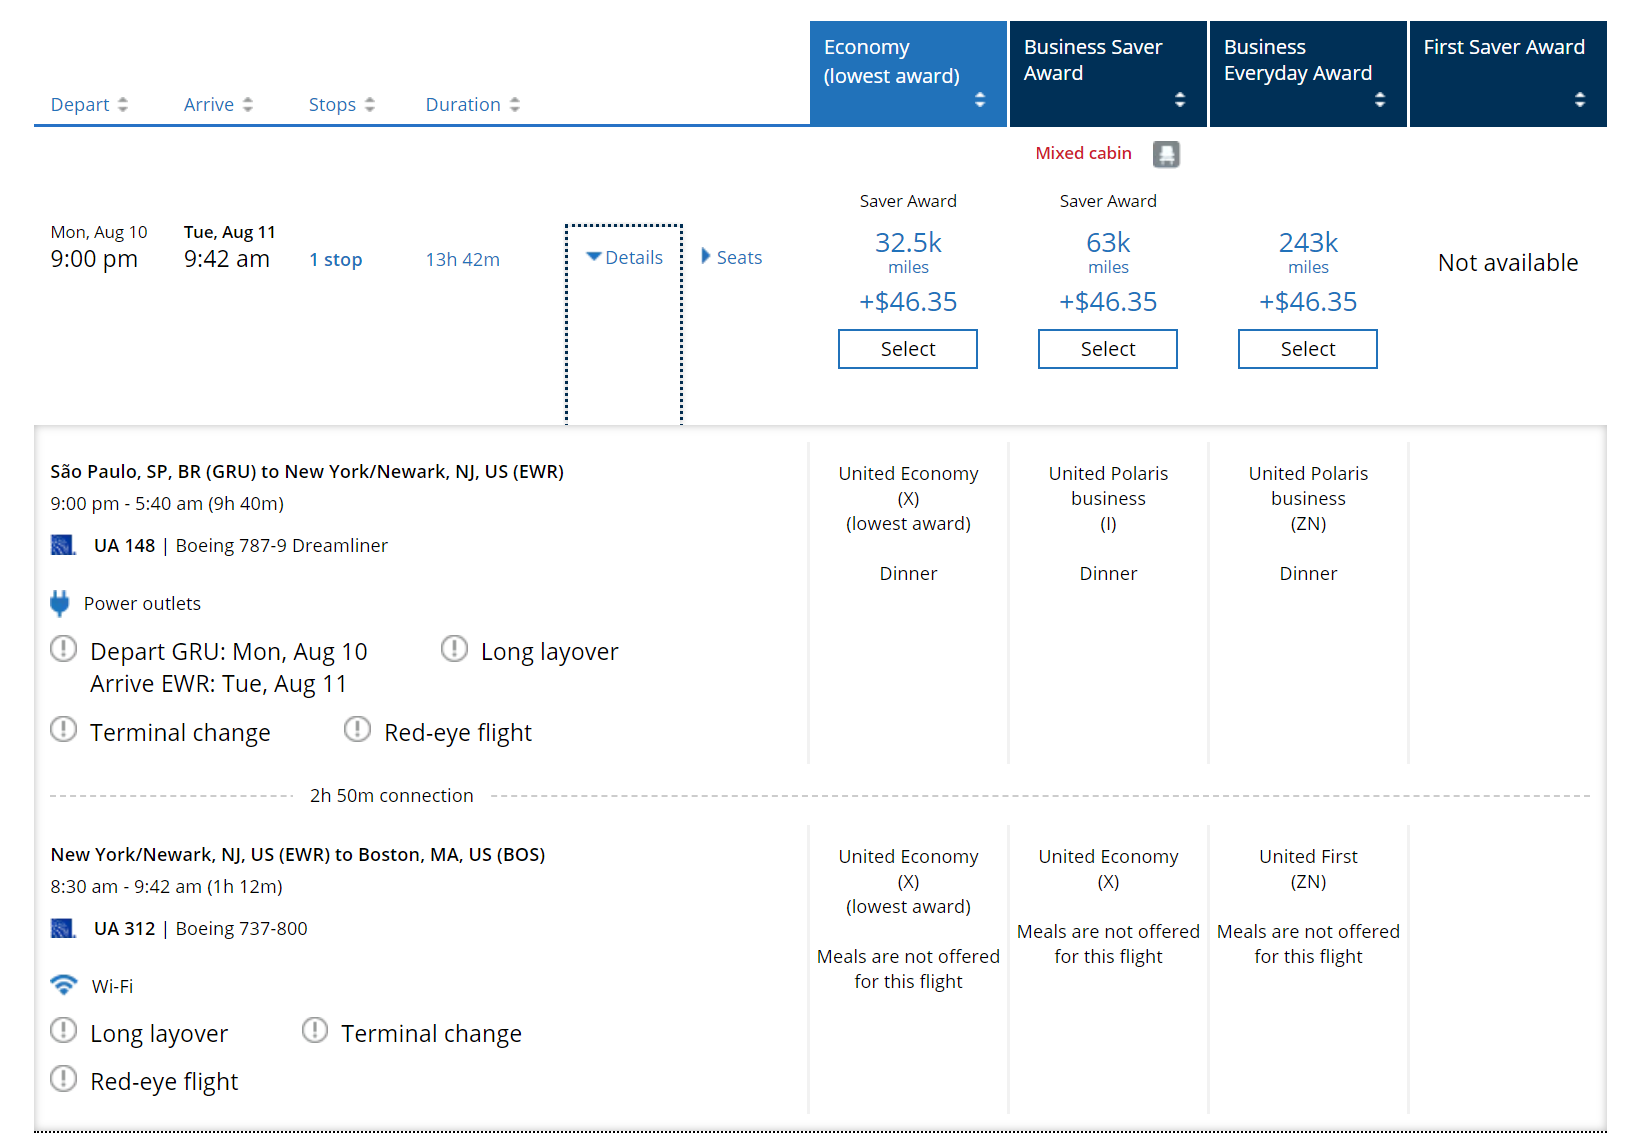Click the United logo beside UA 148

point(63,545)
